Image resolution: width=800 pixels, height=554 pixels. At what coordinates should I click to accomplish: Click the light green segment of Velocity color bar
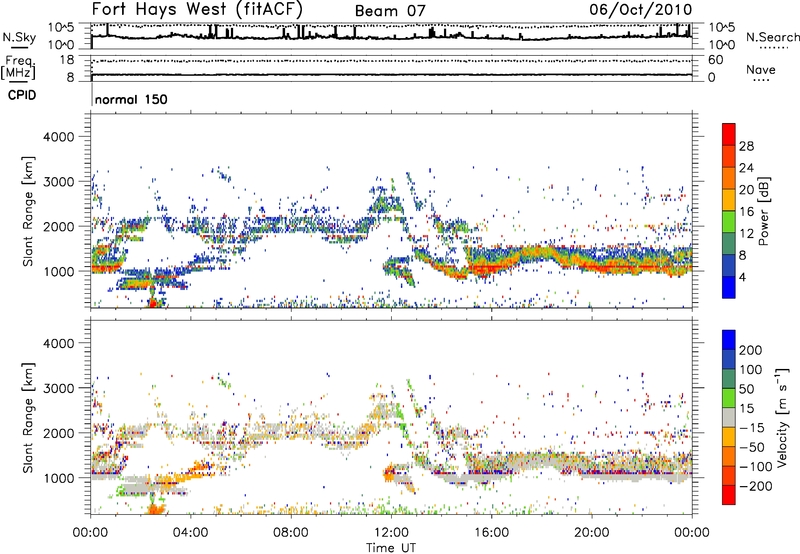(729, 397)
